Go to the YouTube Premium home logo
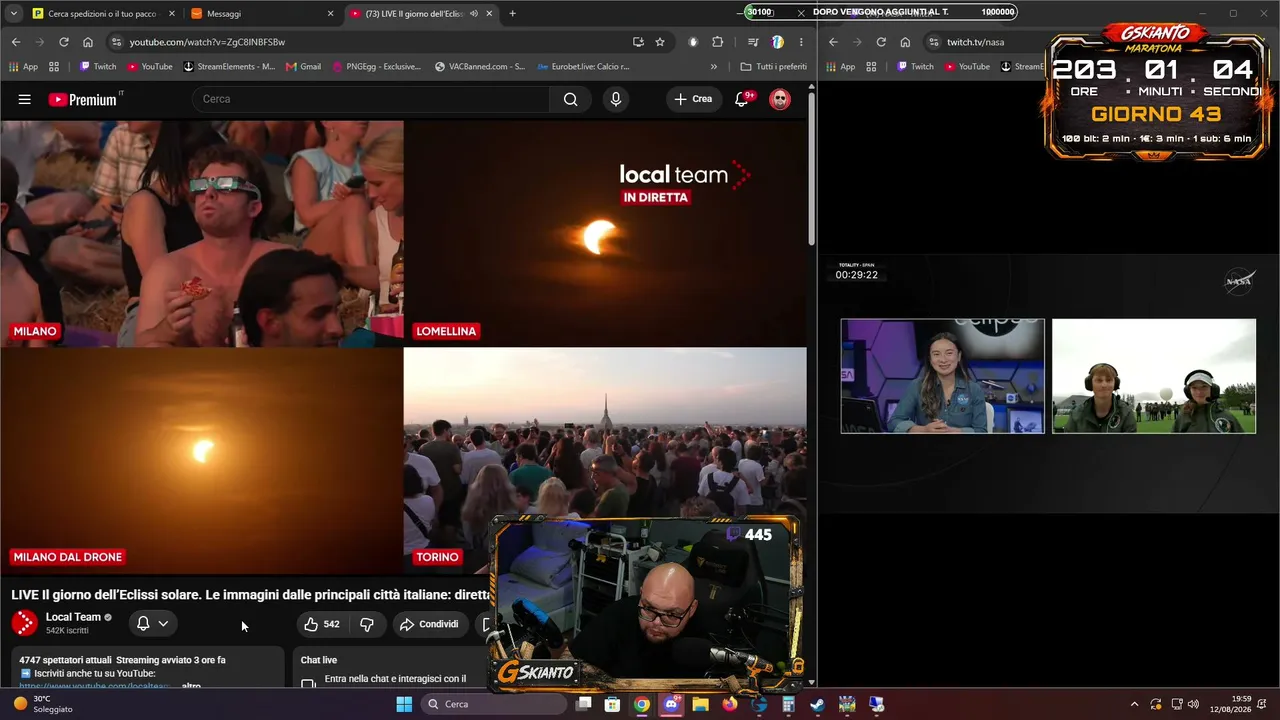This screenshot has height=720, width=1280. (84, 99)
